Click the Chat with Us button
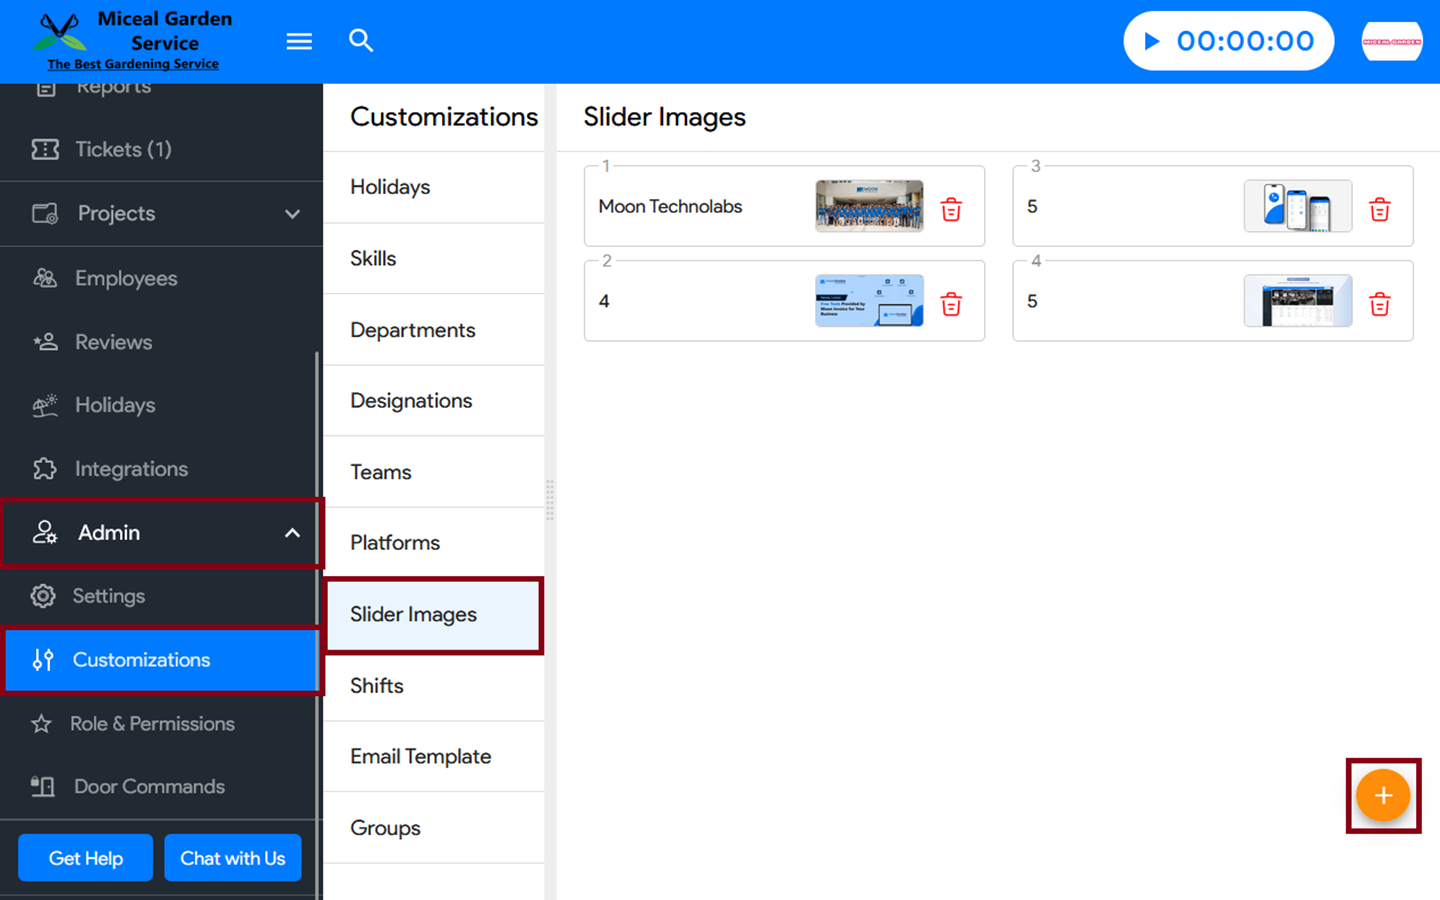Screen dimensions: 1440x900 232,858
